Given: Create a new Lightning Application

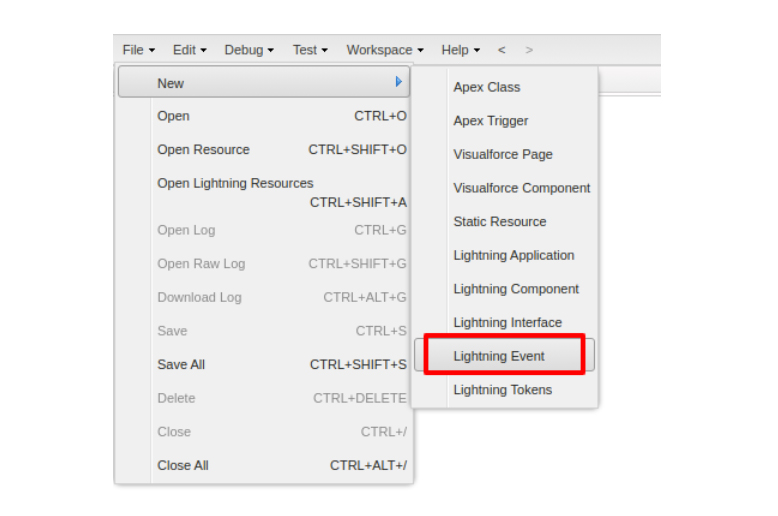Looking at the screenshot, I should click(x=514, y=255).
